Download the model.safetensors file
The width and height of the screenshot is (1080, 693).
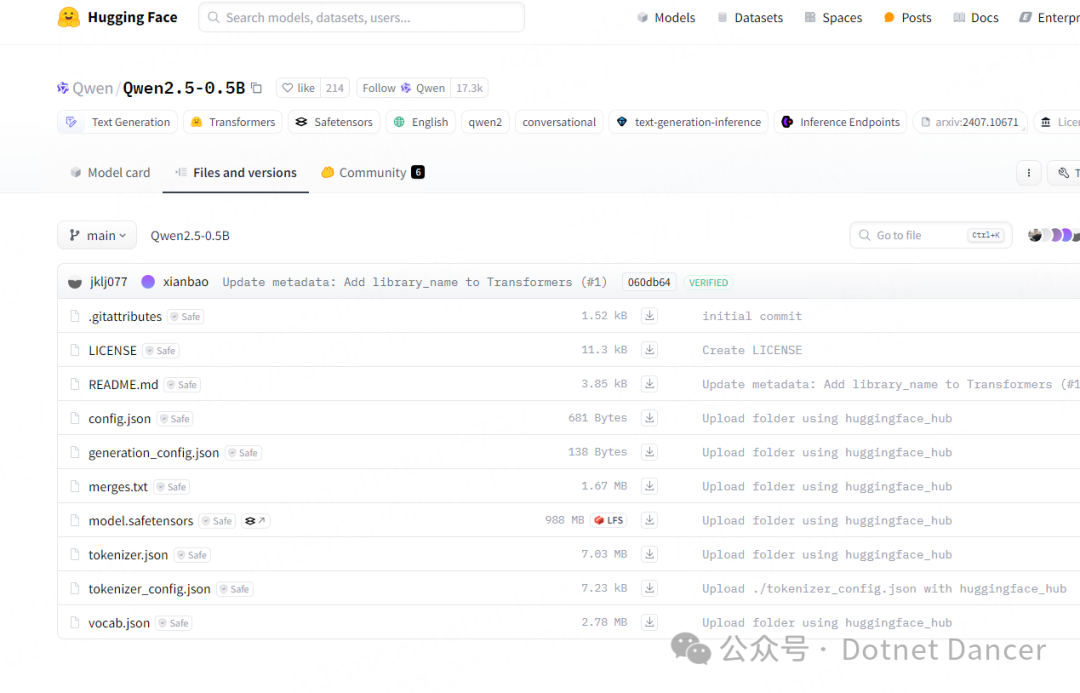point(649,521)
